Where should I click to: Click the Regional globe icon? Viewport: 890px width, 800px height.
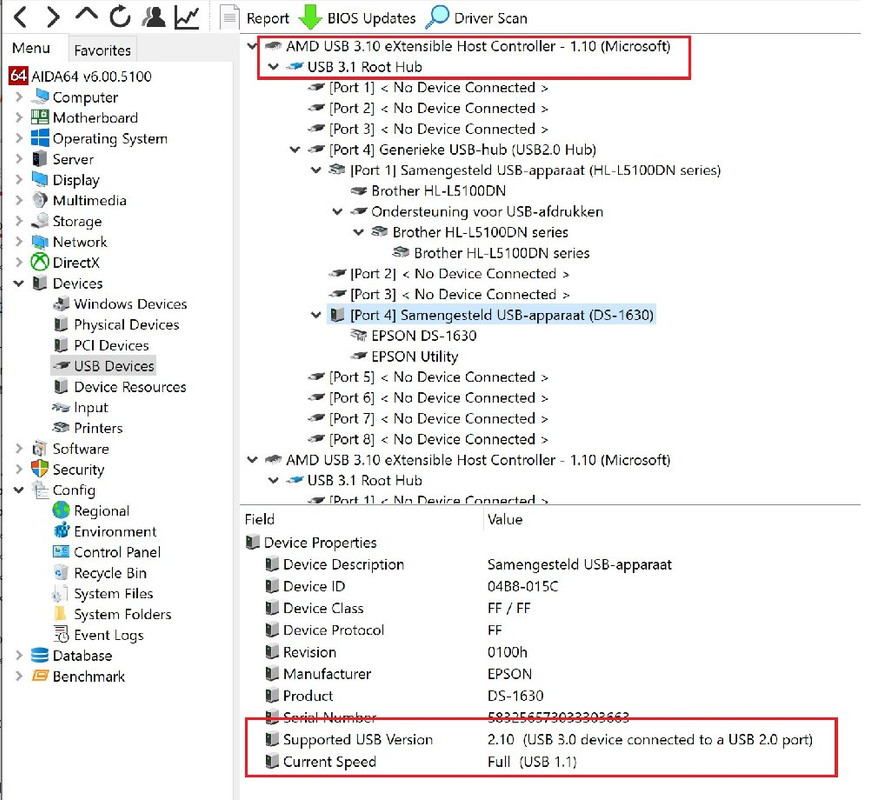pos(61,510)
